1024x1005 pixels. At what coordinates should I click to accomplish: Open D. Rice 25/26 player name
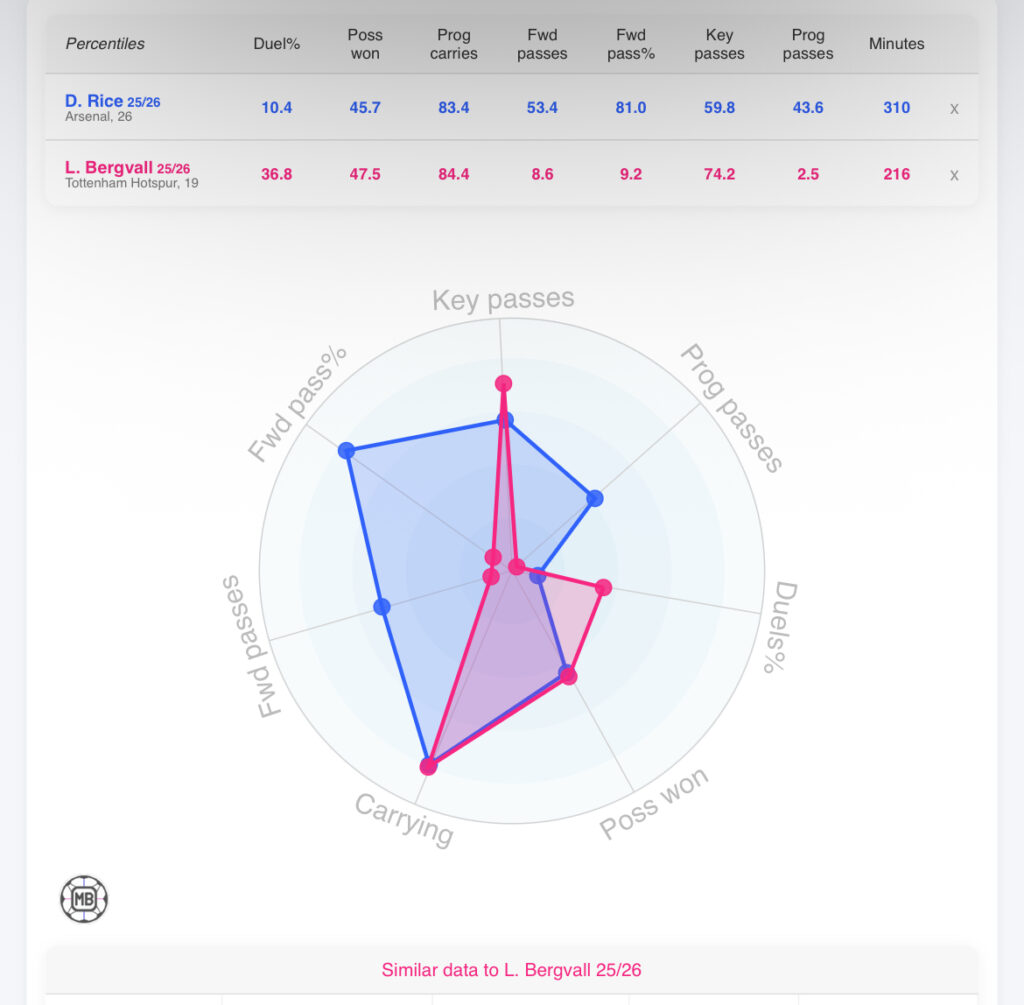[x=112, y=101]
